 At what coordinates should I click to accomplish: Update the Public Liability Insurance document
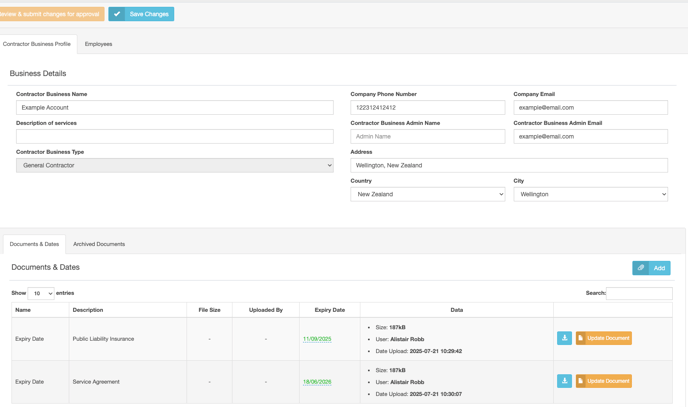pyautogui.click(x=603, y=338)
